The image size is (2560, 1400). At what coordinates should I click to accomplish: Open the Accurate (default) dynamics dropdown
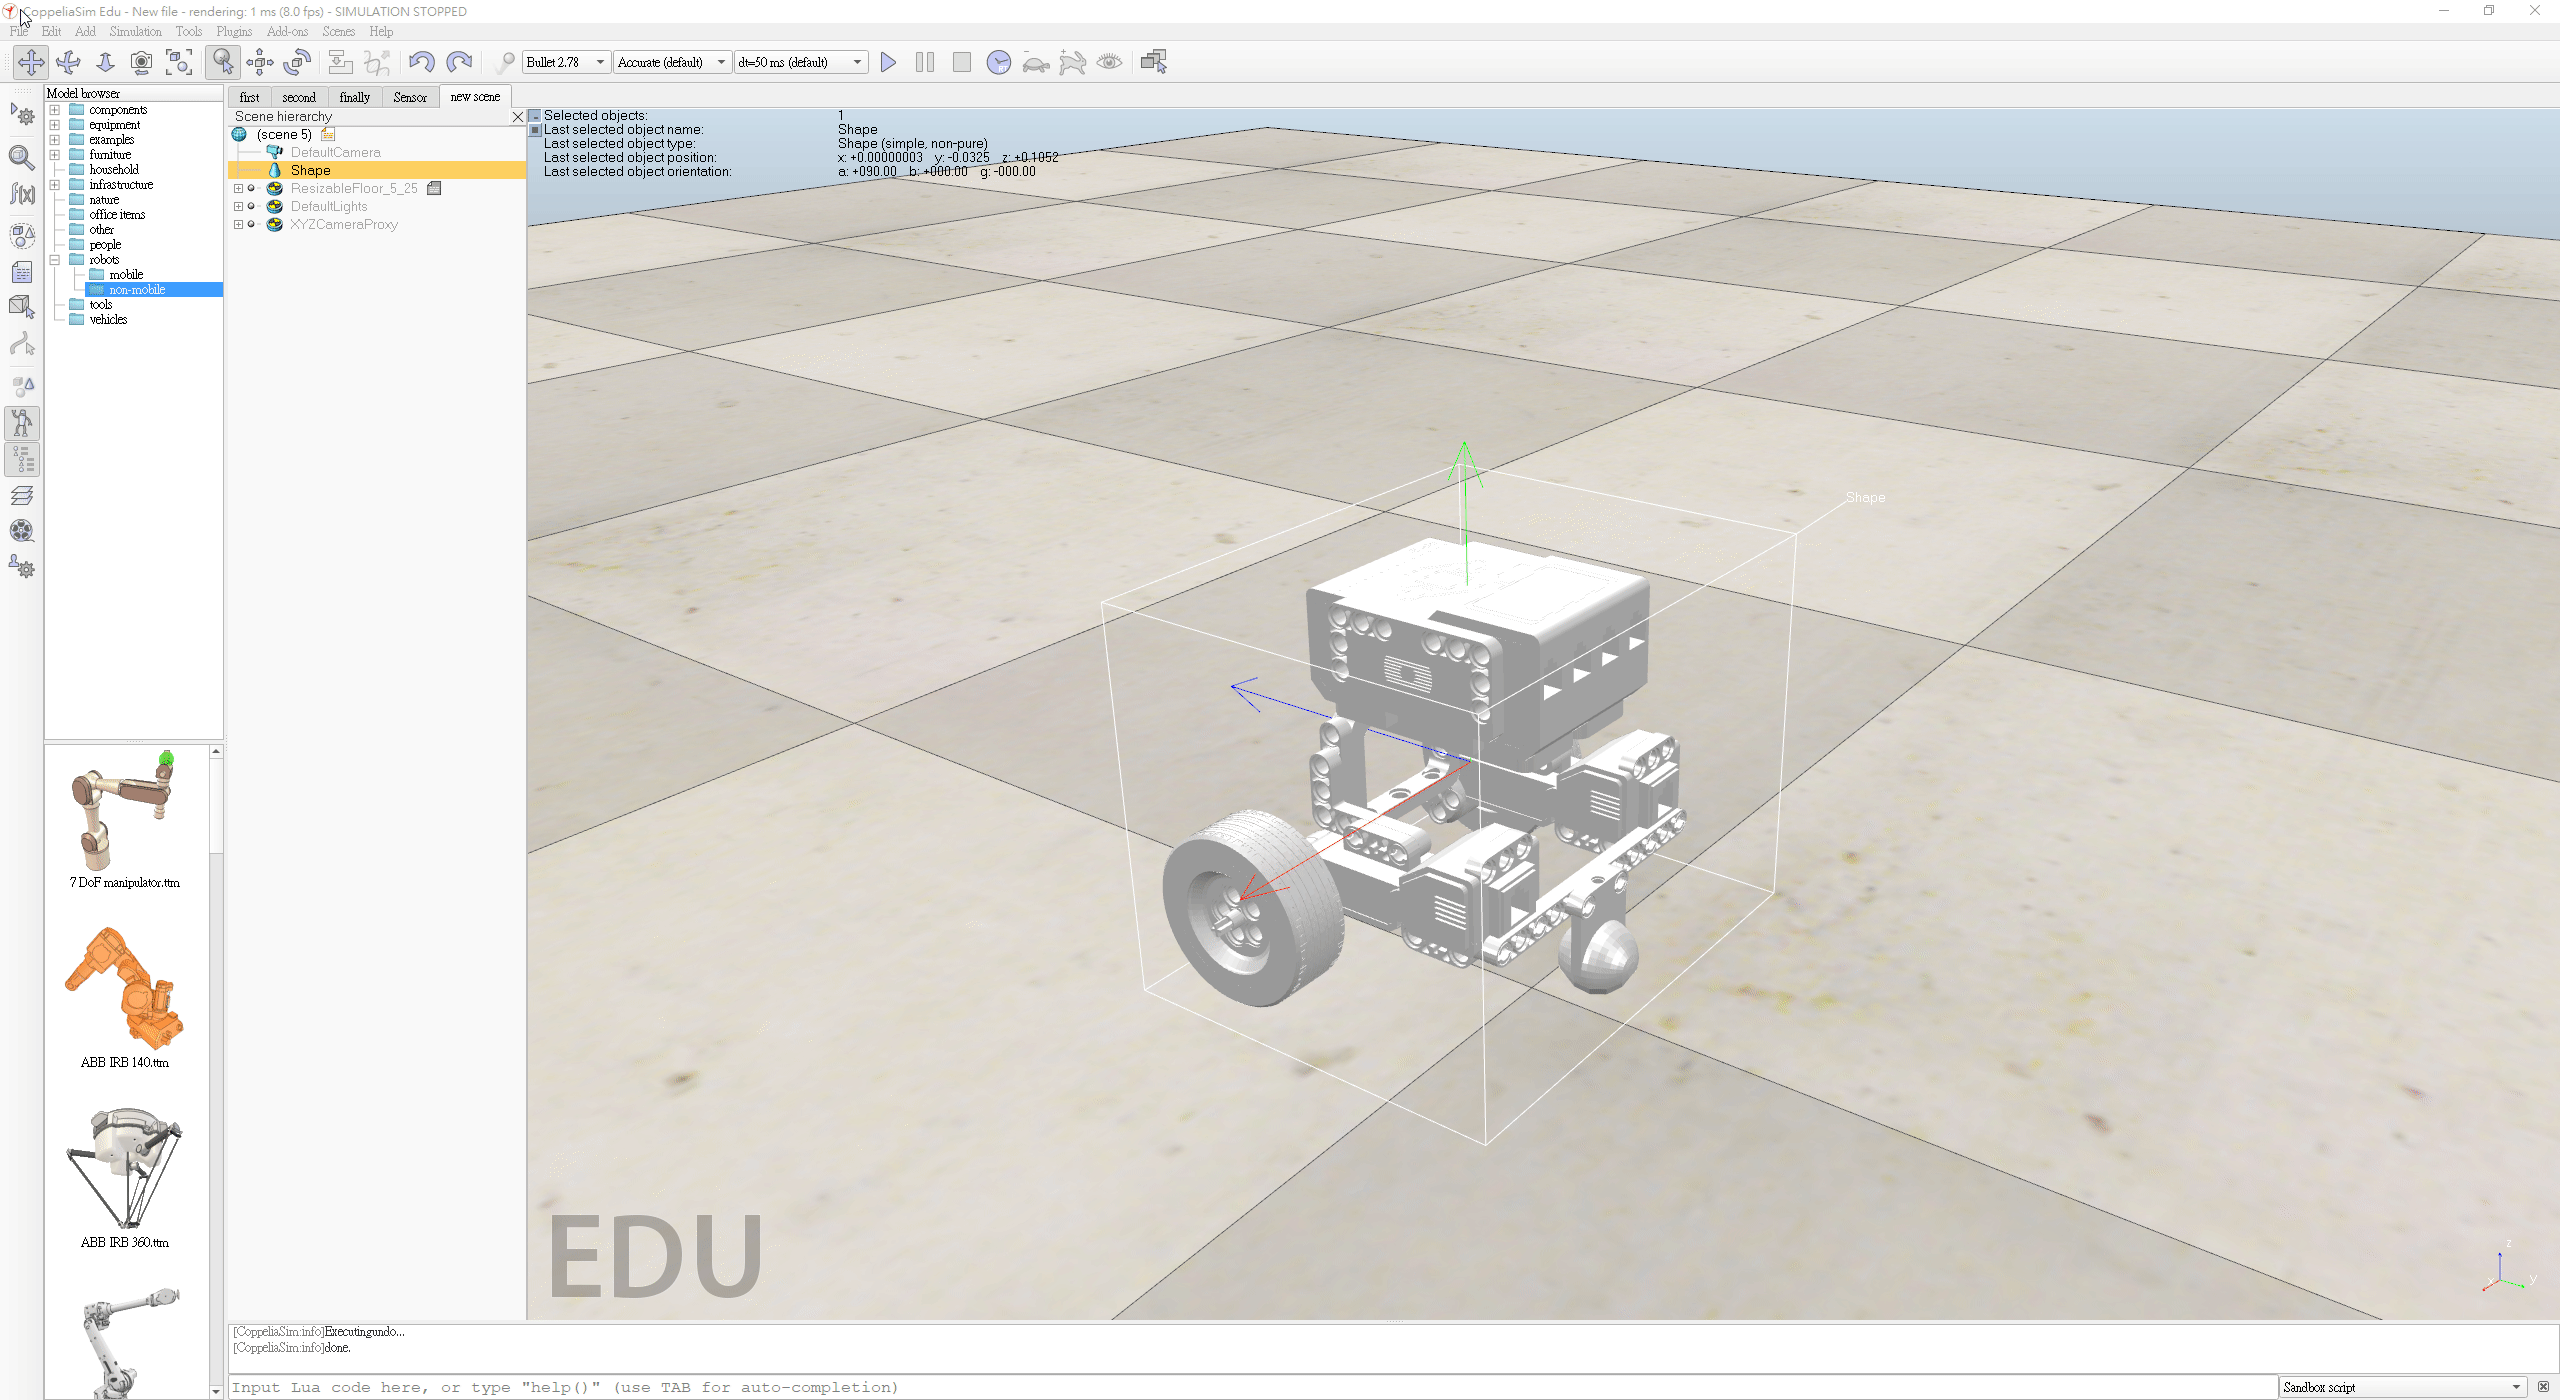672,62
